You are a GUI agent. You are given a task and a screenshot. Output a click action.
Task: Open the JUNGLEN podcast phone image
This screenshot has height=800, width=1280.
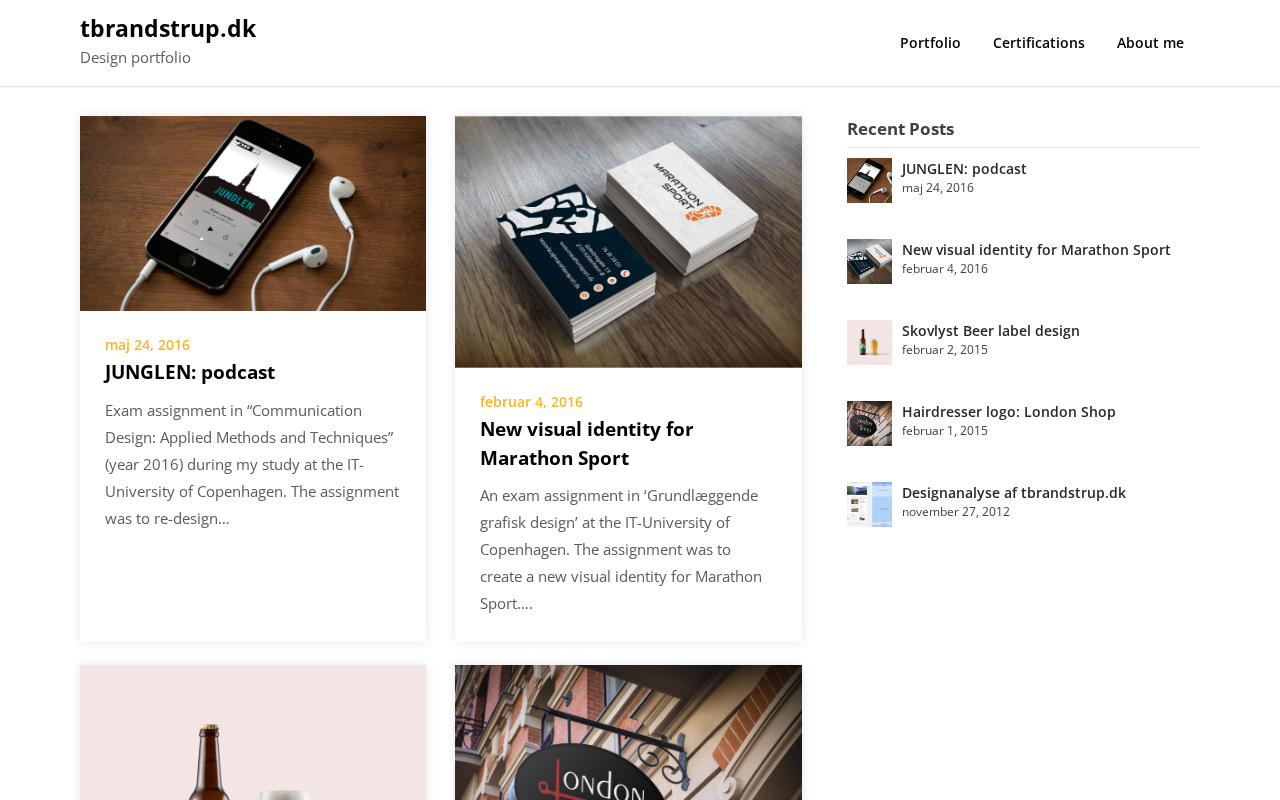(253, 213)
